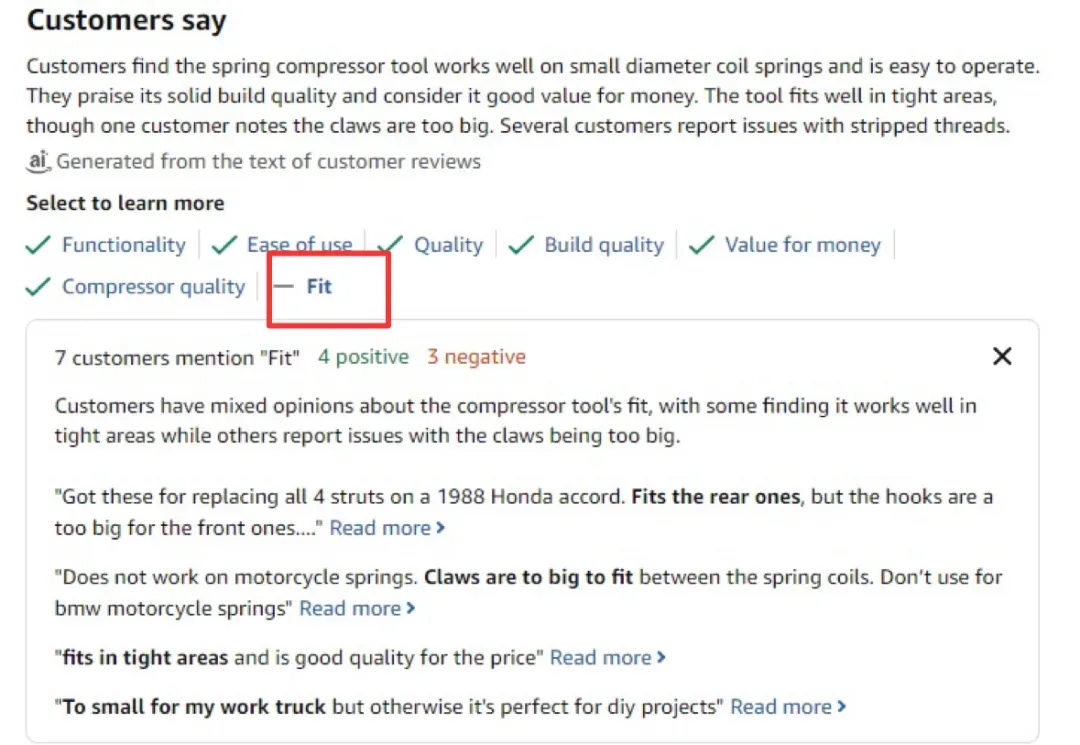The image size is (1080, 745).
Task: Close the Fit details panel
Action: coord(1002,356)
